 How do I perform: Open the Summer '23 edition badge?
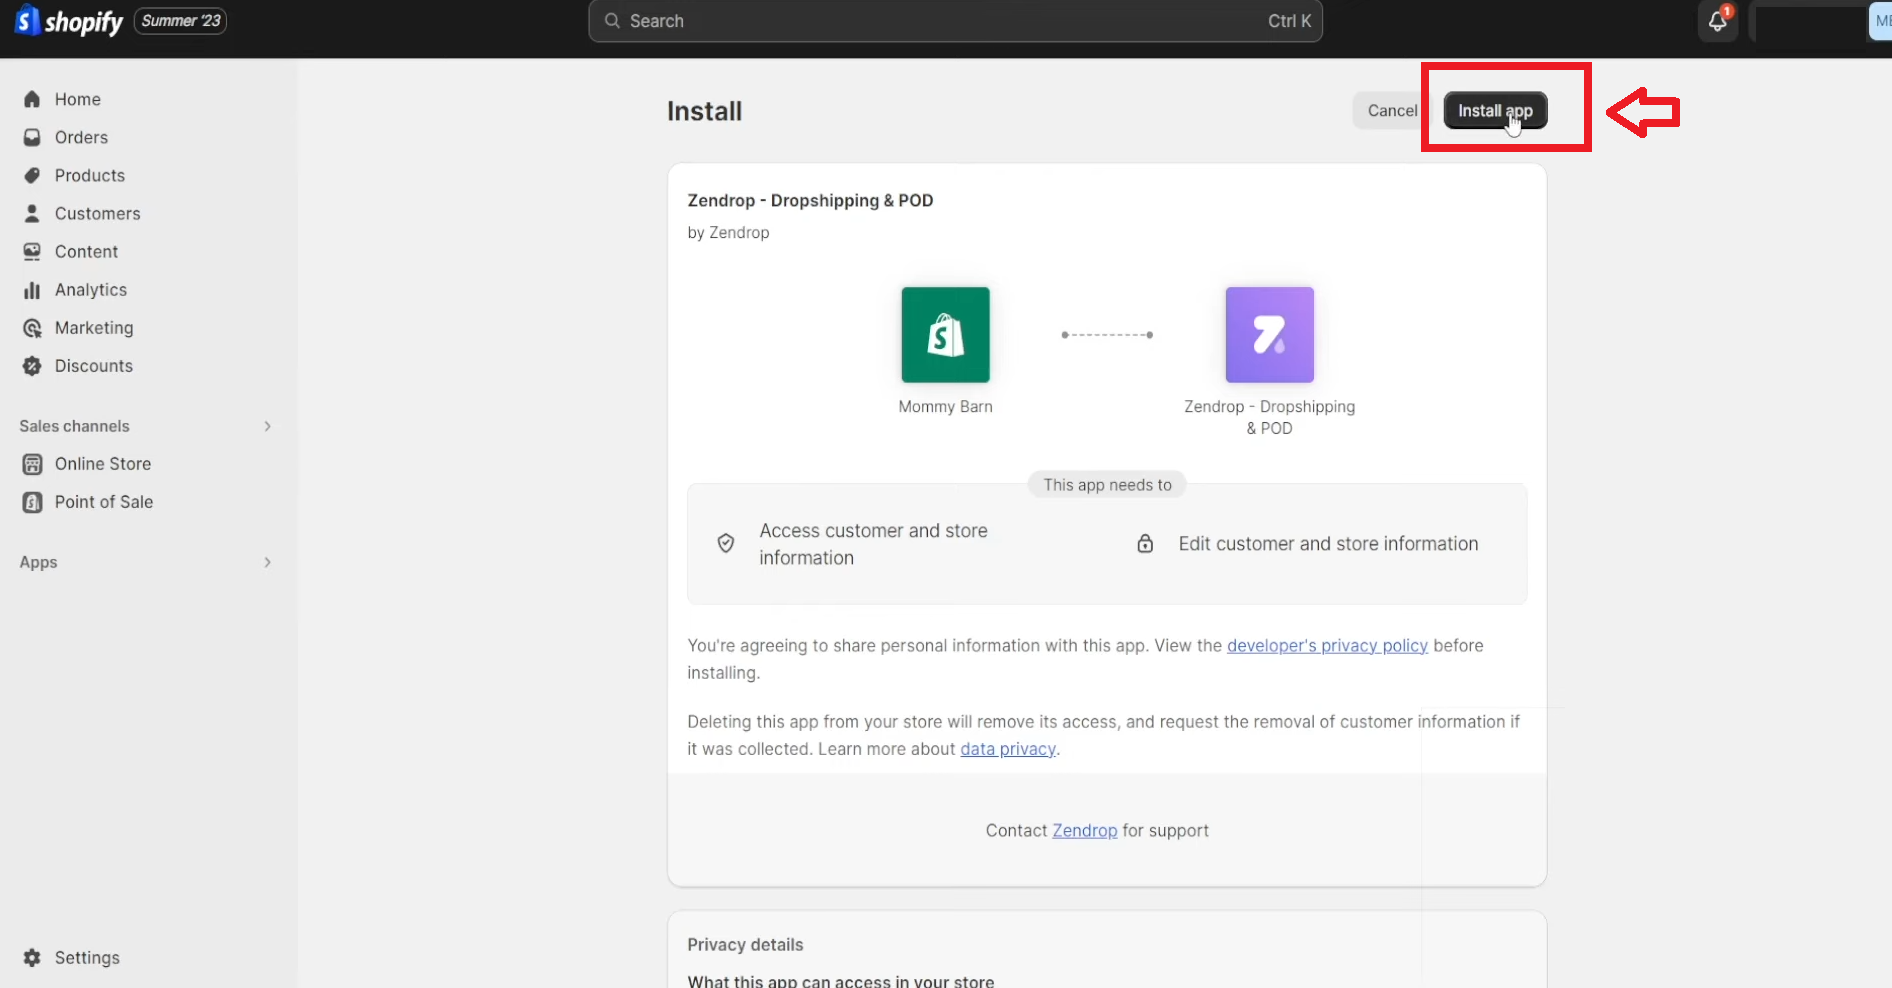pyautogui.click(x=180, y=21)
